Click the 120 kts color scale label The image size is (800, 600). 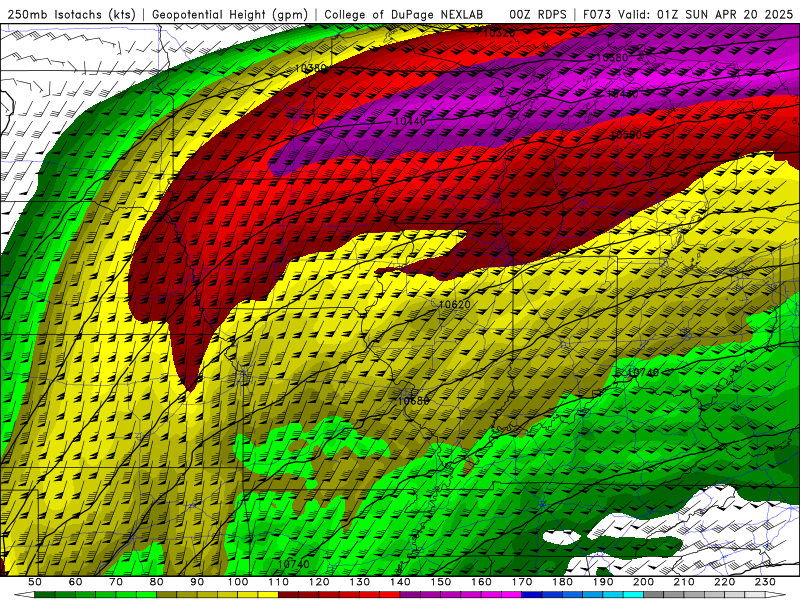click(319, 582)
